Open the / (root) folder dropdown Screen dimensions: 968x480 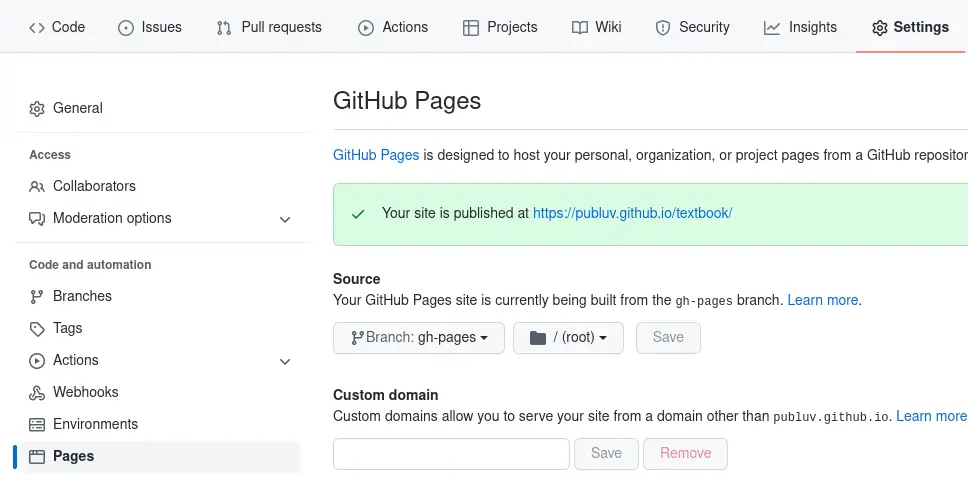(568, 338)
